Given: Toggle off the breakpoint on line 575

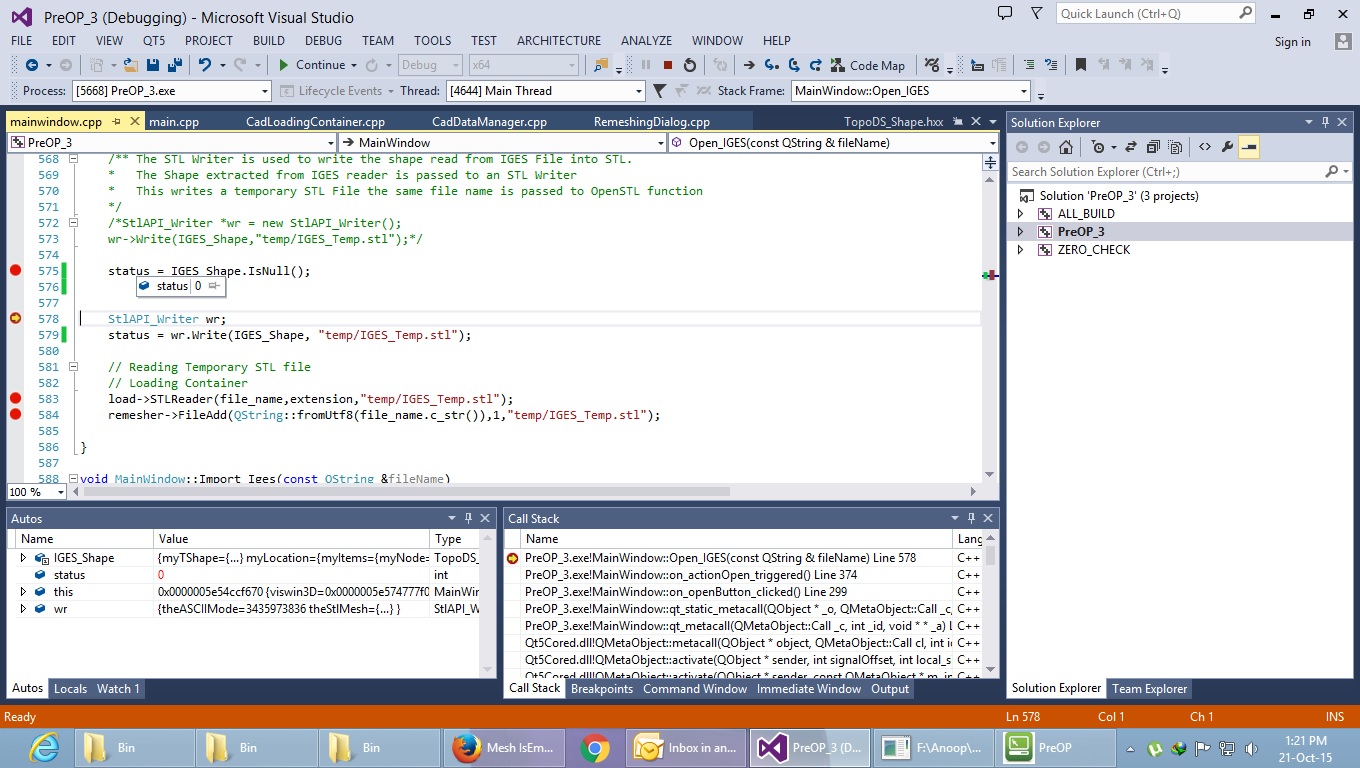Looking at the screenshot, I should pos(15,271).
